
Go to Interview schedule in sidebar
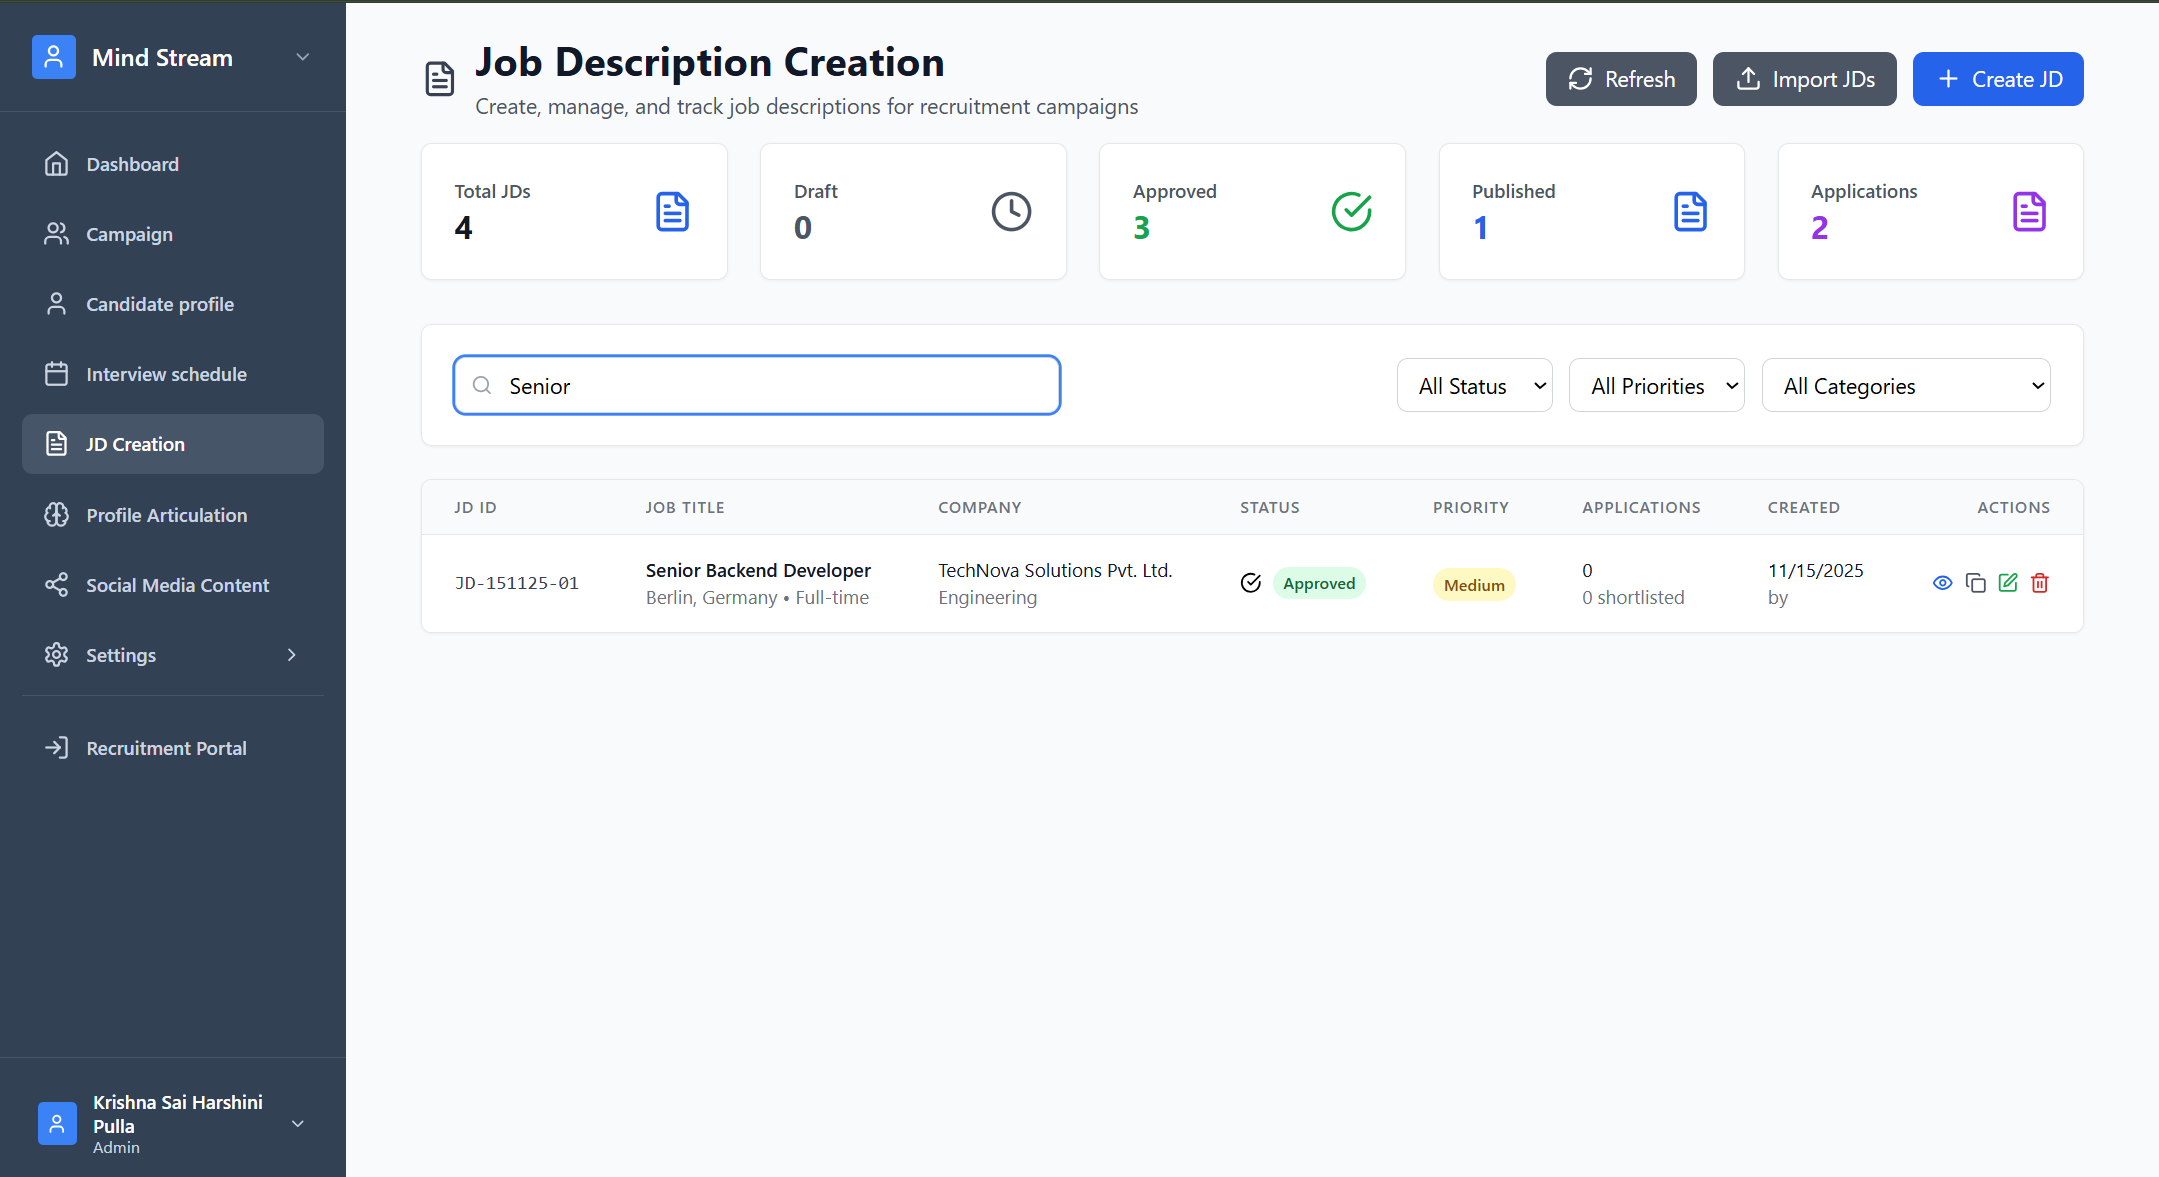tap(166, 374)
